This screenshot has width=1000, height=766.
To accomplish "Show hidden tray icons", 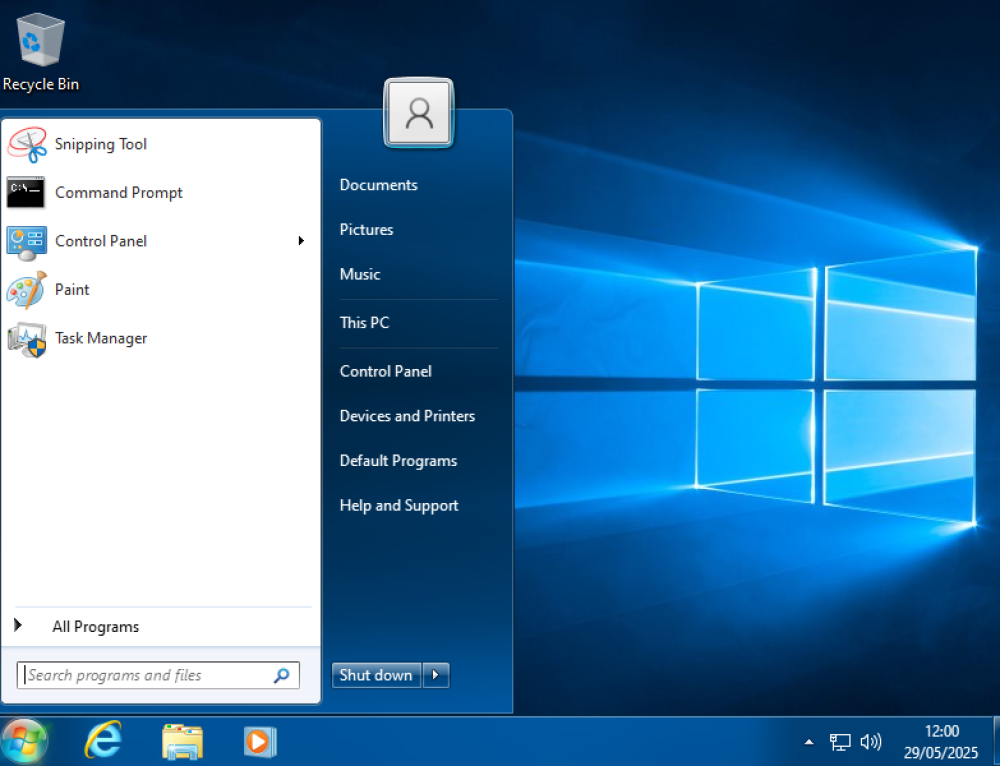I will 808,741.
